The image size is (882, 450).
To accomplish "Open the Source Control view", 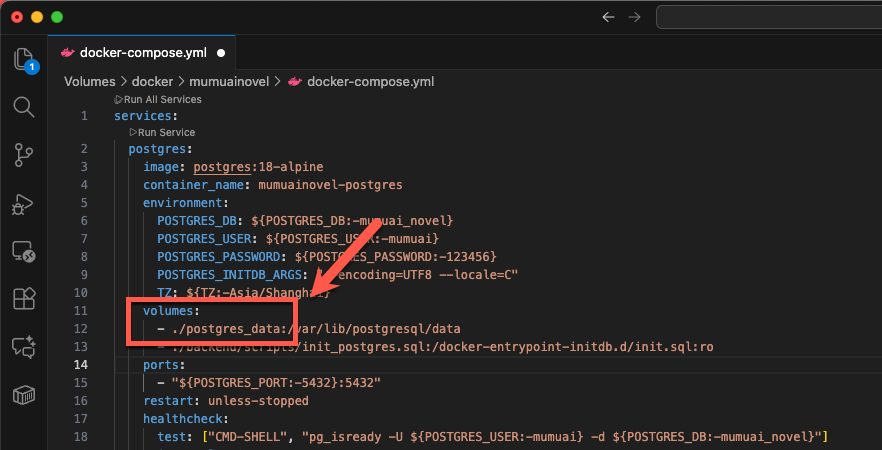I will pyautogui.click(x=23, y=154).
